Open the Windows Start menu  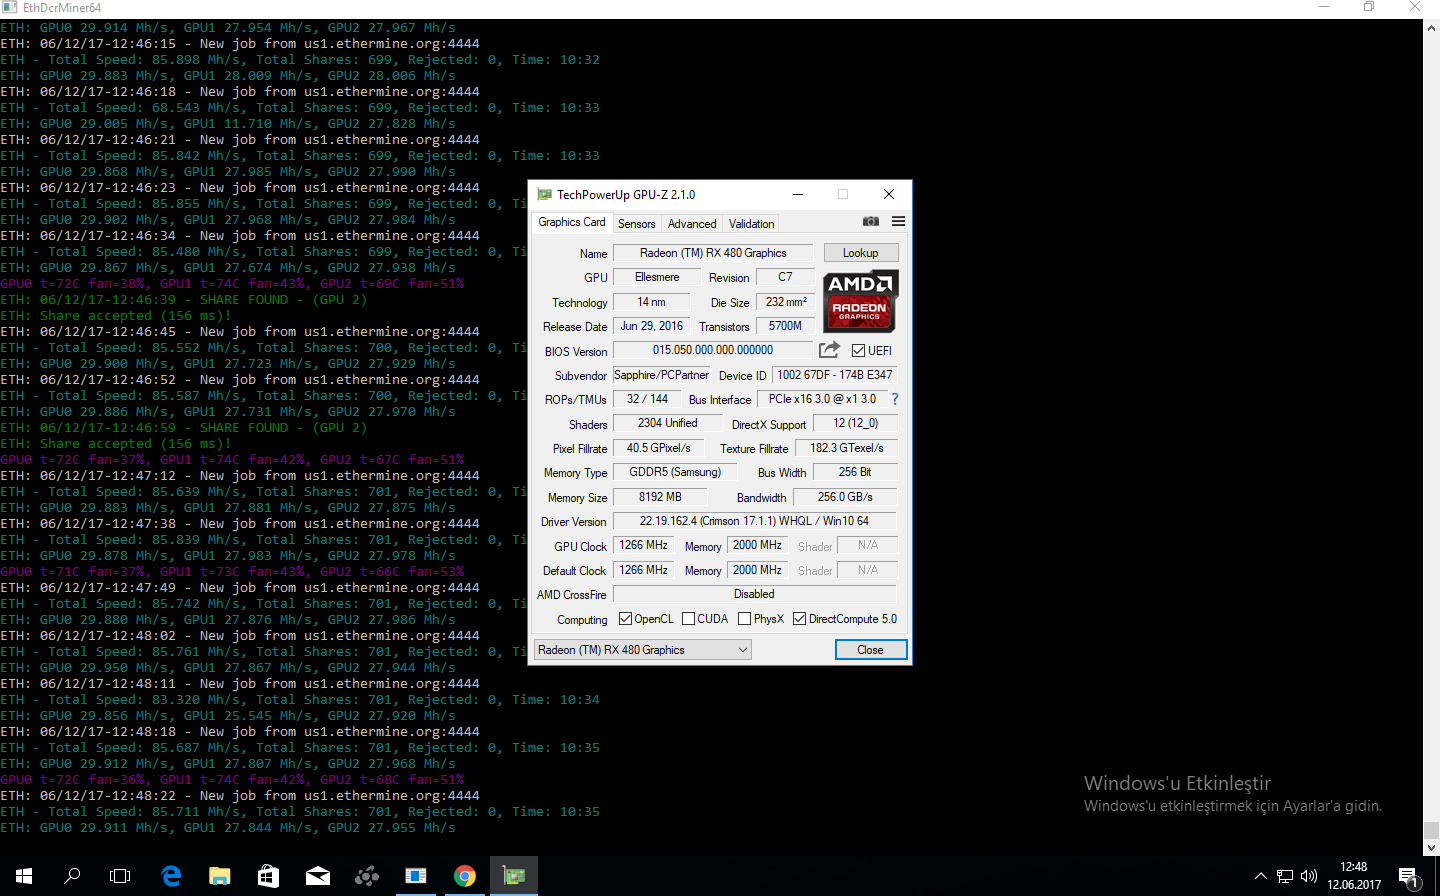point(24,876)
